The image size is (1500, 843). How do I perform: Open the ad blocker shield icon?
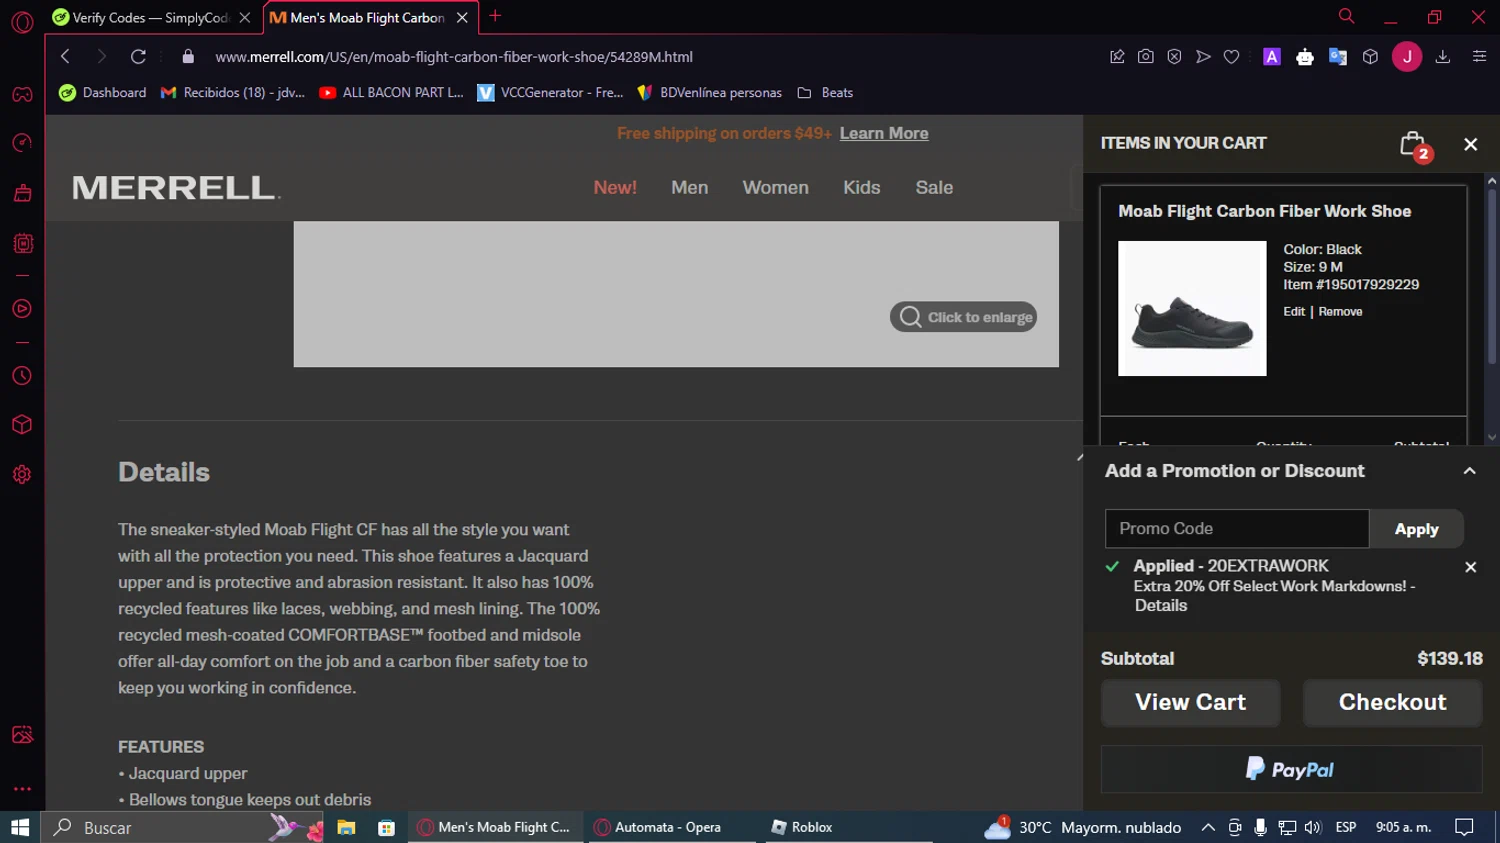click(x=1175, y=57)
